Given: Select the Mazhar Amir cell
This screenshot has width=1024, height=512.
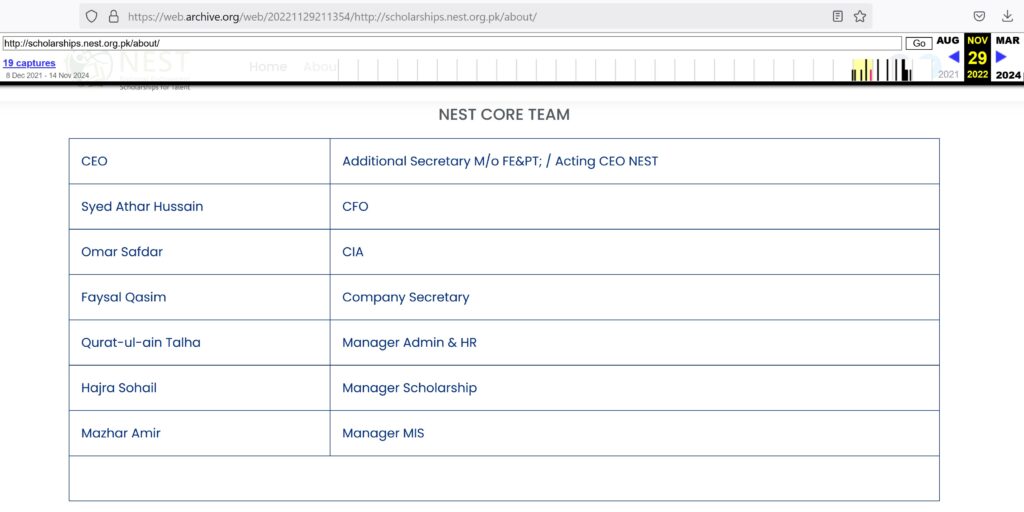Looking at the screenshot, I should 199,433.
